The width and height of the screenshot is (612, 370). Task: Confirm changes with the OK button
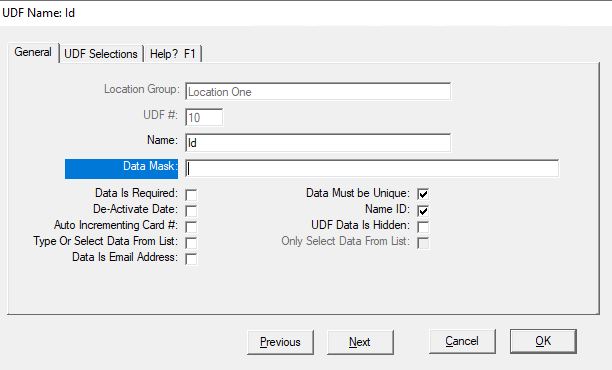point(543,342)
